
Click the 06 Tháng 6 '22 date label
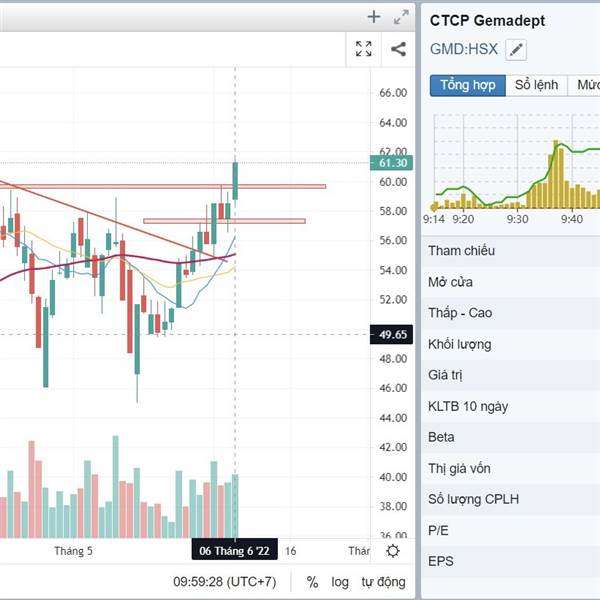234,551
